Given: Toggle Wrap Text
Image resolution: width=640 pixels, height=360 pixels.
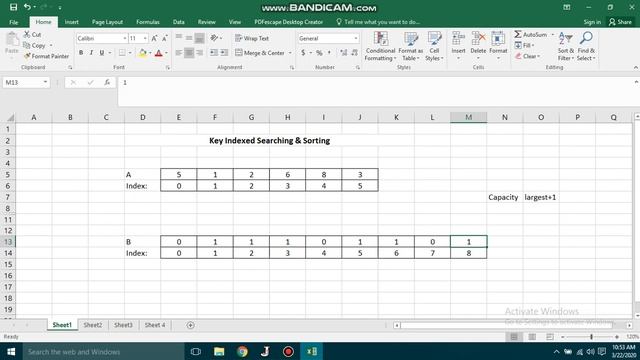Looking at the screenshot, I should point(252,38).
